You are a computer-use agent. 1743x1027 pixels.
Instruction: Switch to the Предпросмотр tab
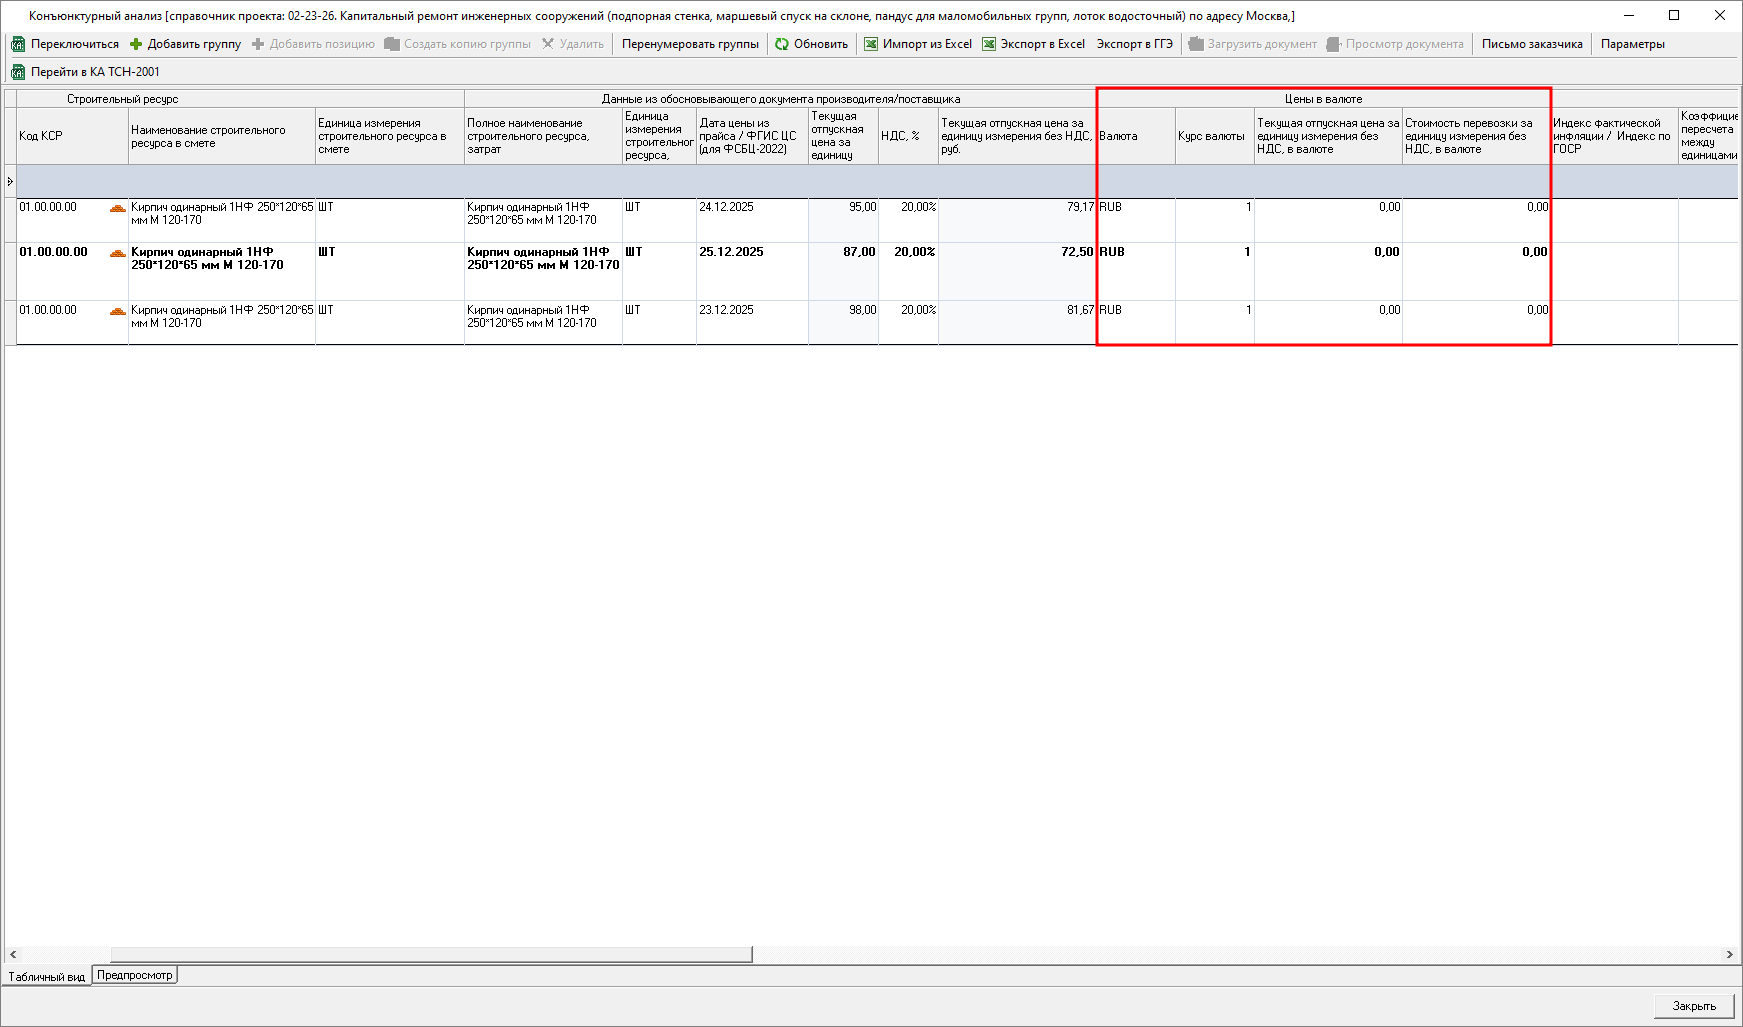coord(134,975)
